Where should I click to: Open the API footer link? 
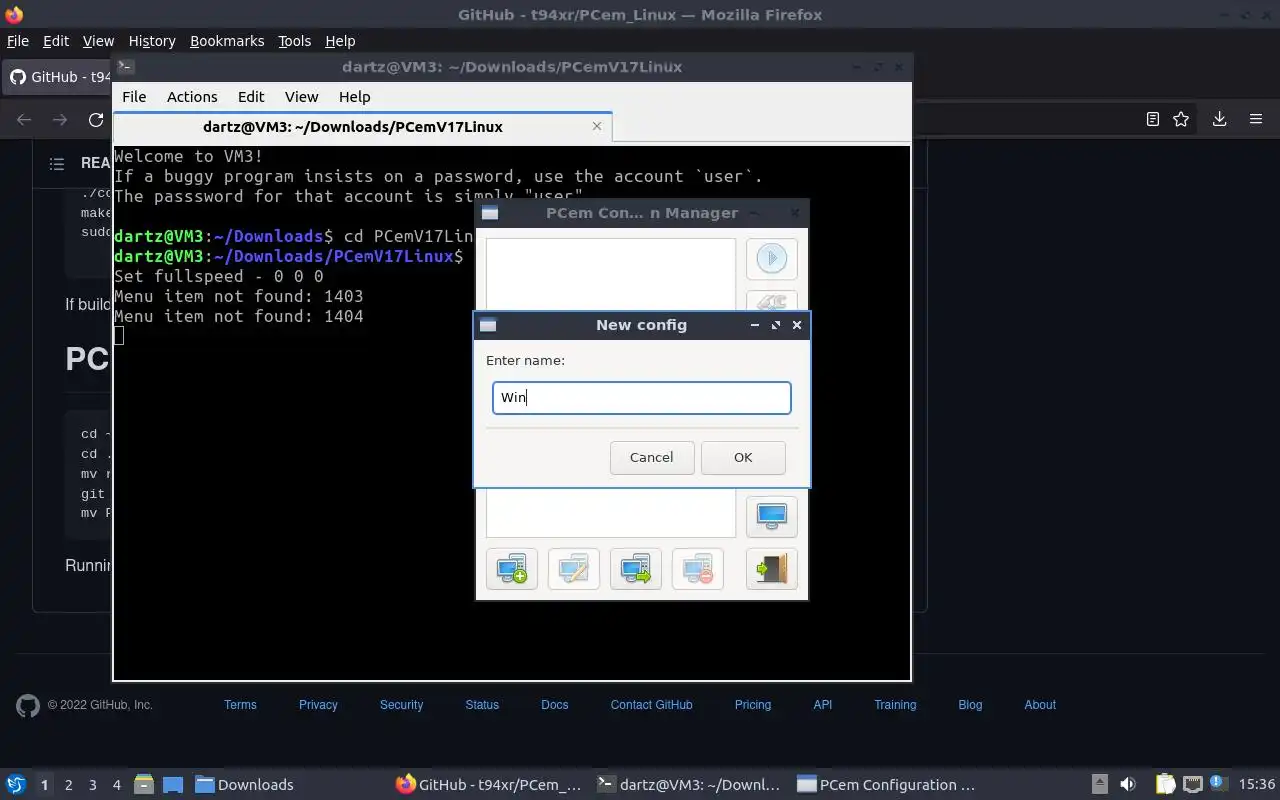pyautogui.click(x=823, y=705)
